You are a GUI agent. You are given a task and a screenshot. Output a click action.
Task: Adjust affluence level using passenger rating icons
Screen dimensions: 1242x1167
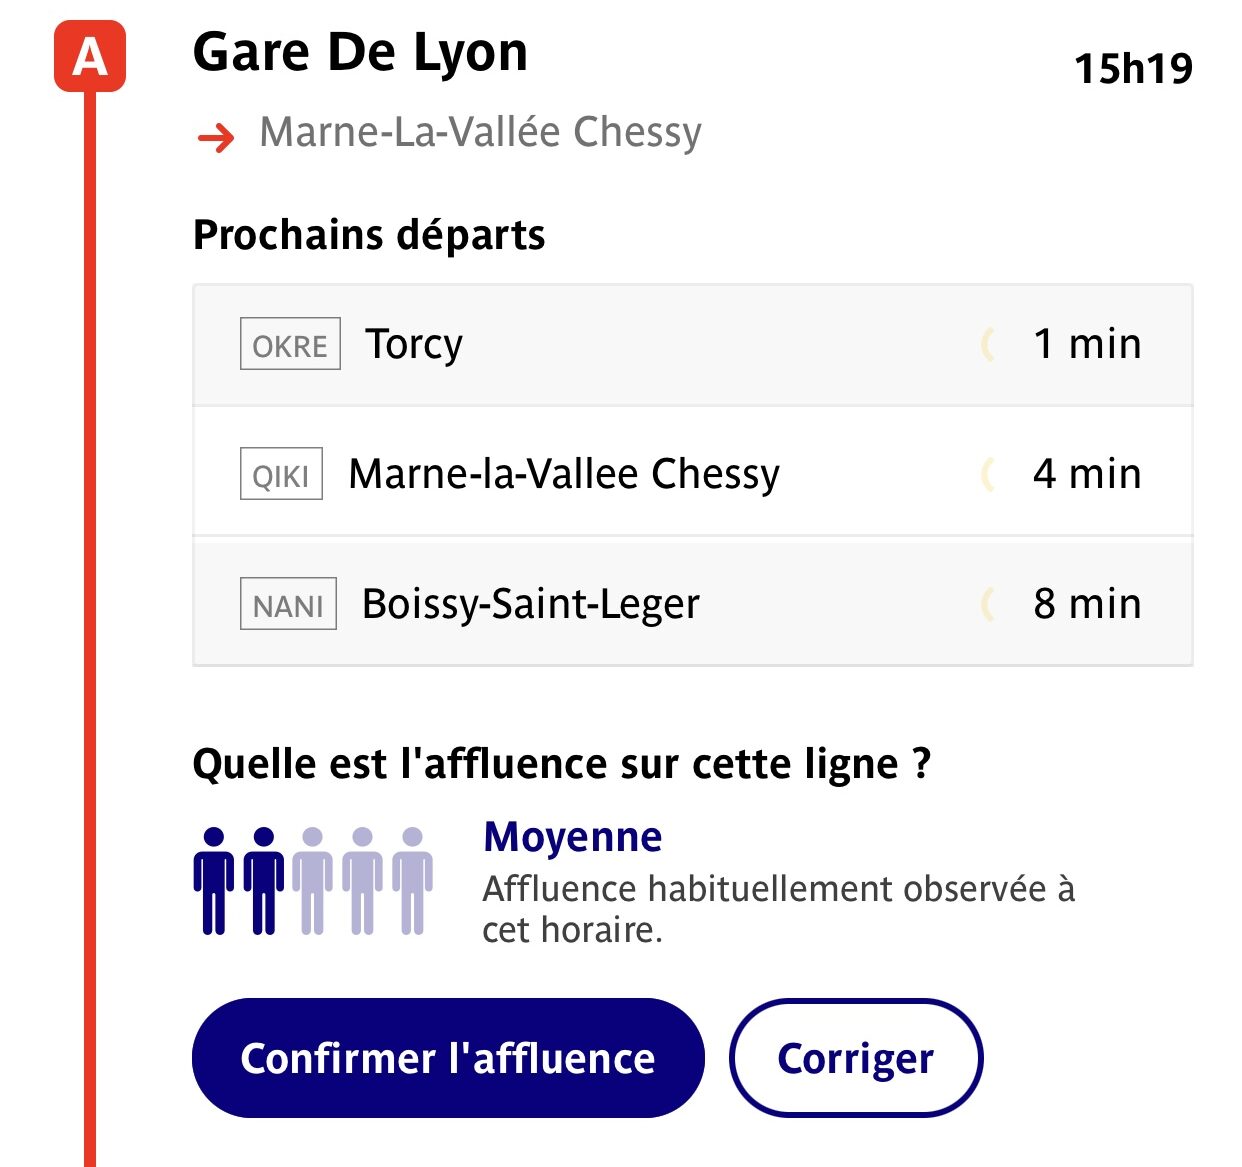coord(312,880)
